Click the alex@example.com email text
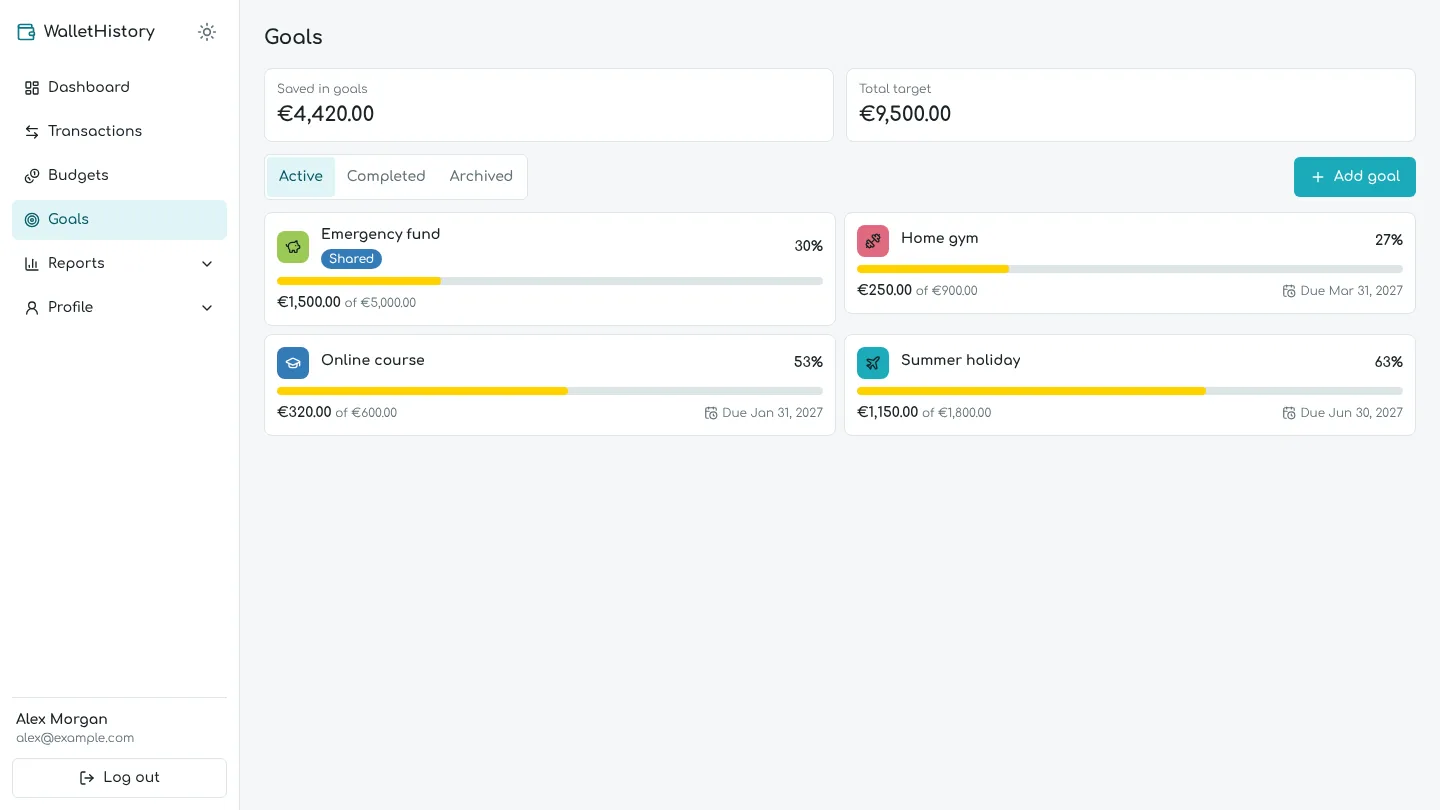 point(75,738)
